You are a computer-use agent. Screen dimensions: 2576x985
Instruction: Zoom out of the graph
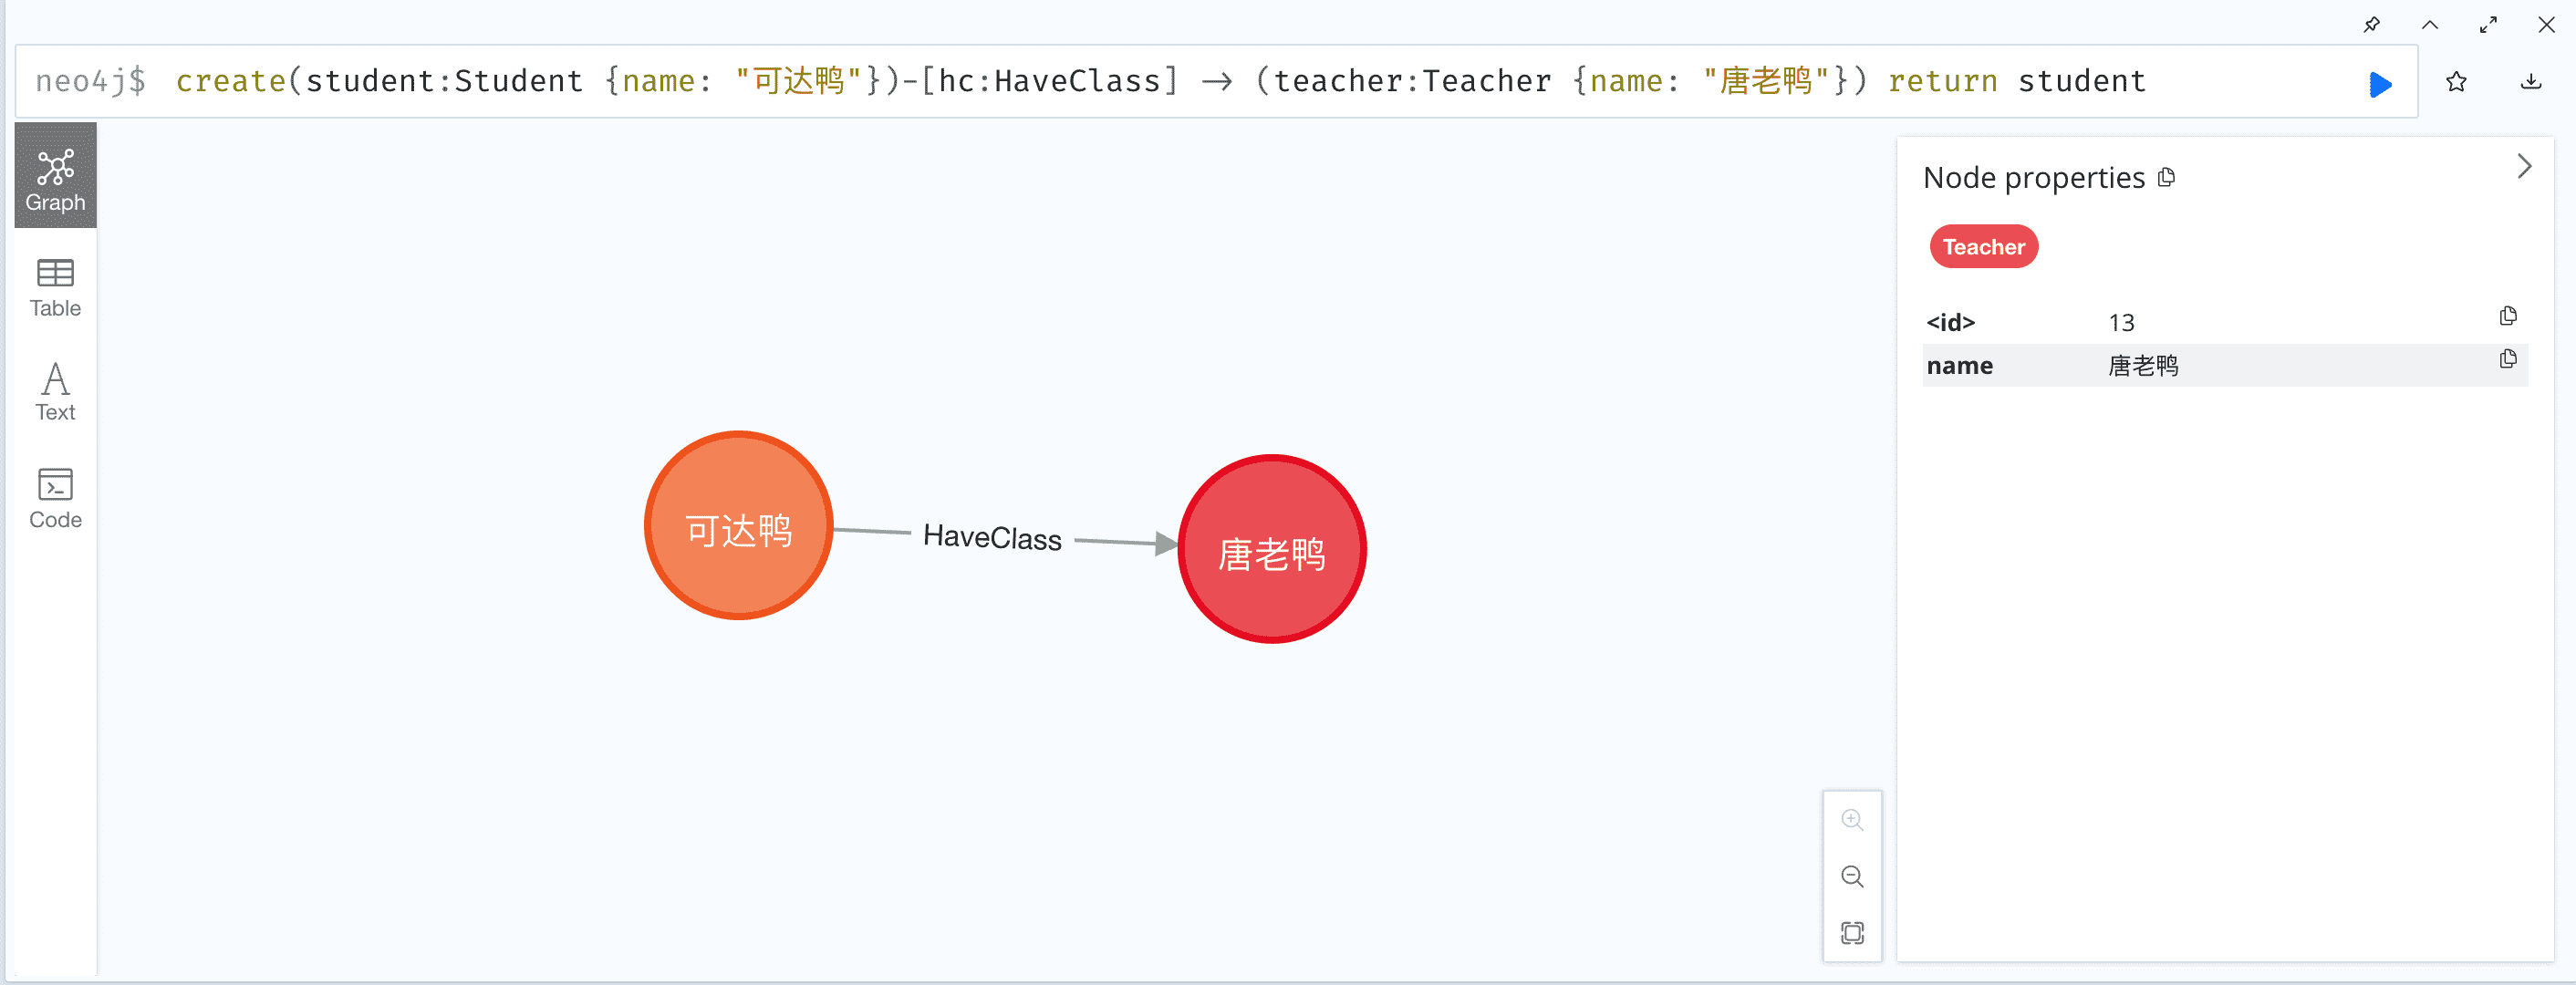1851,877
